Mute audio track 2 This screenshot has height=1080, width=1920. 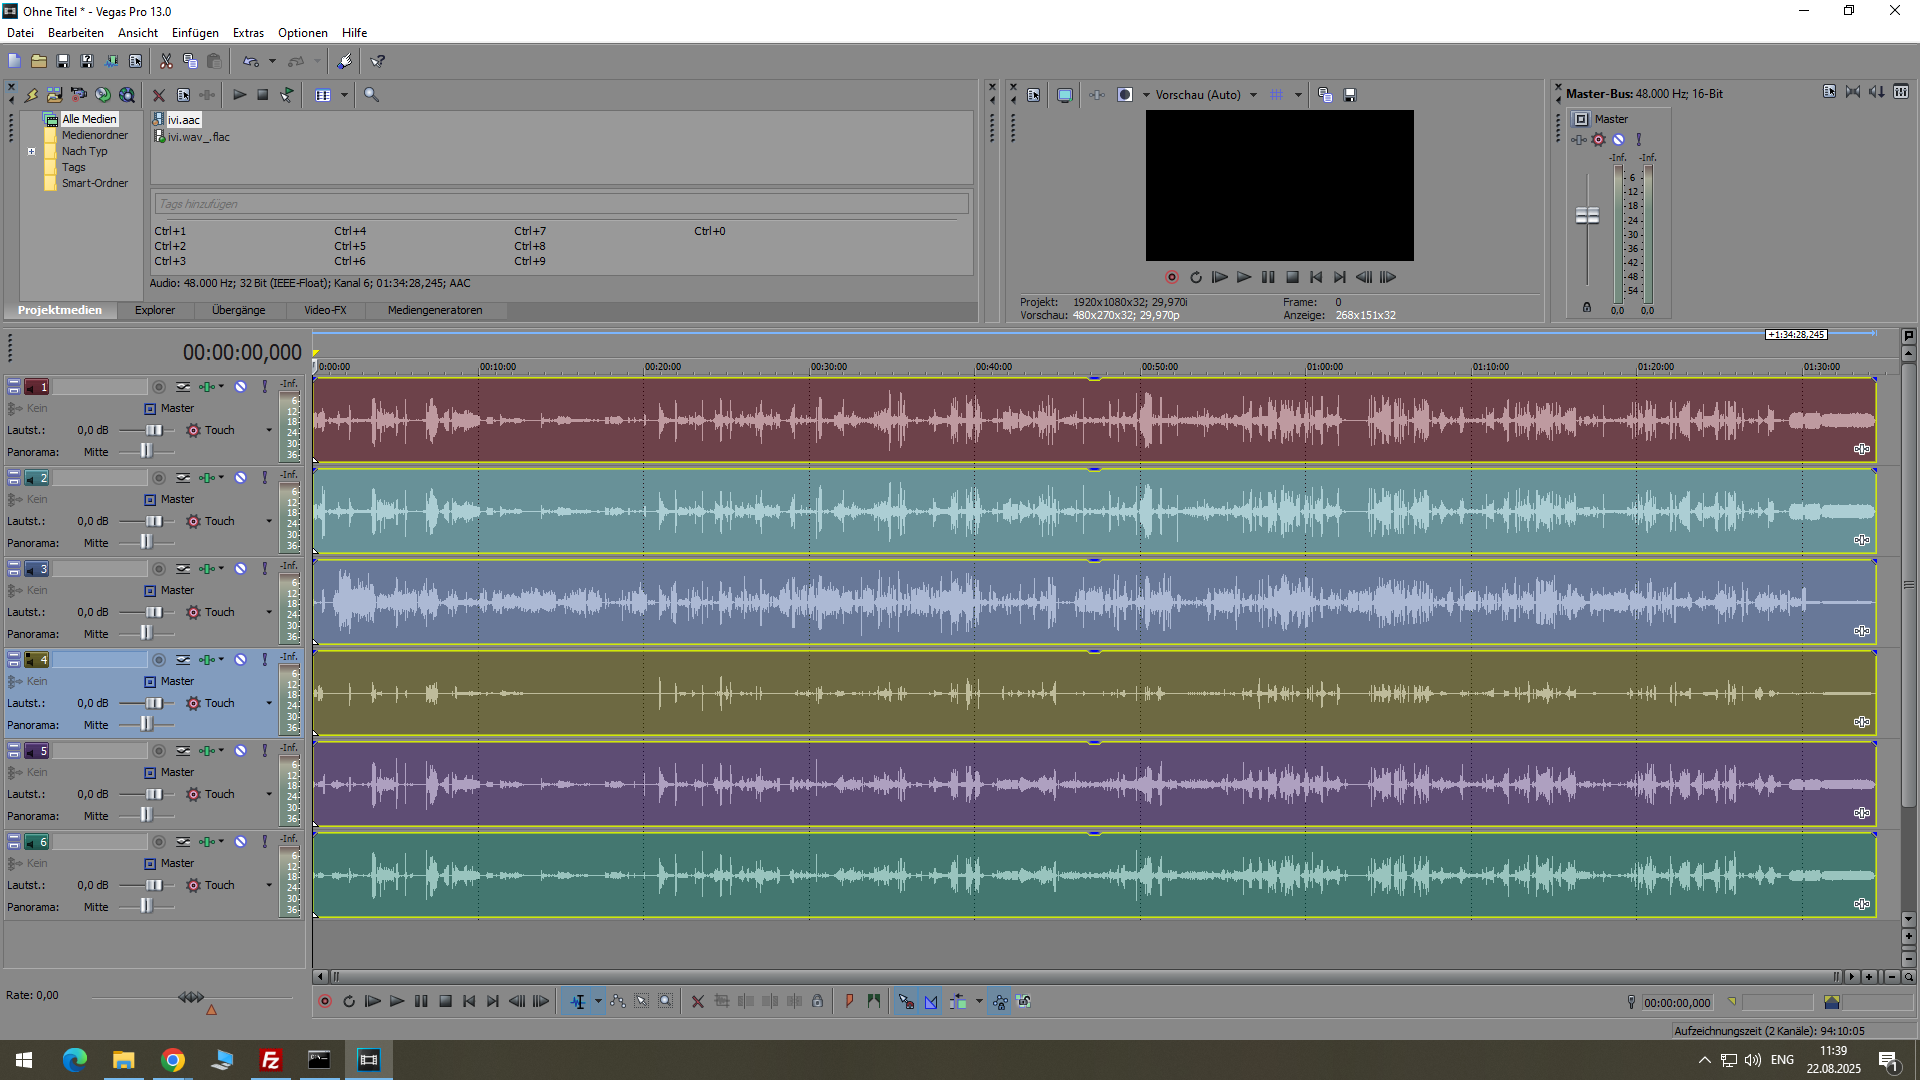coord(240,478)
